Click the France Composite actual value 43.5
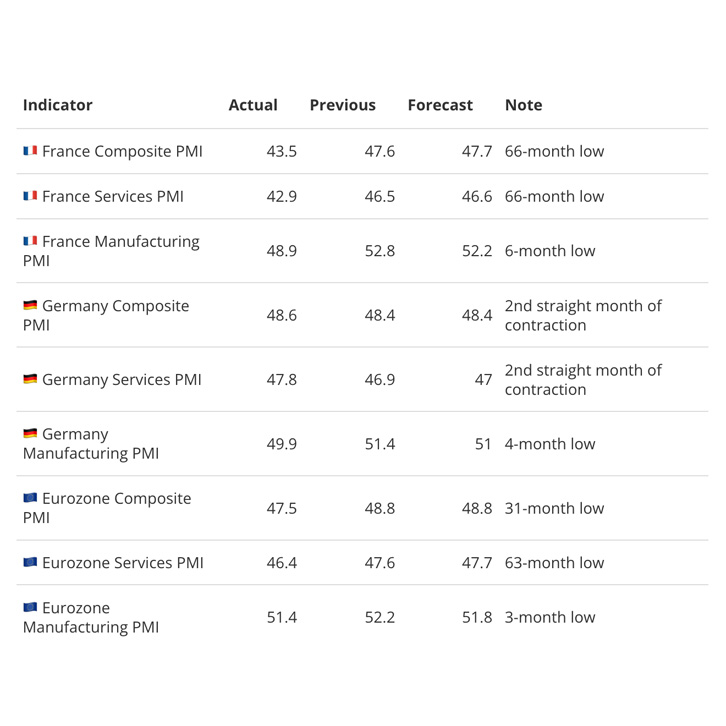Image resolution: width=726 pixels, height=726 pixels. click(282, 151)
